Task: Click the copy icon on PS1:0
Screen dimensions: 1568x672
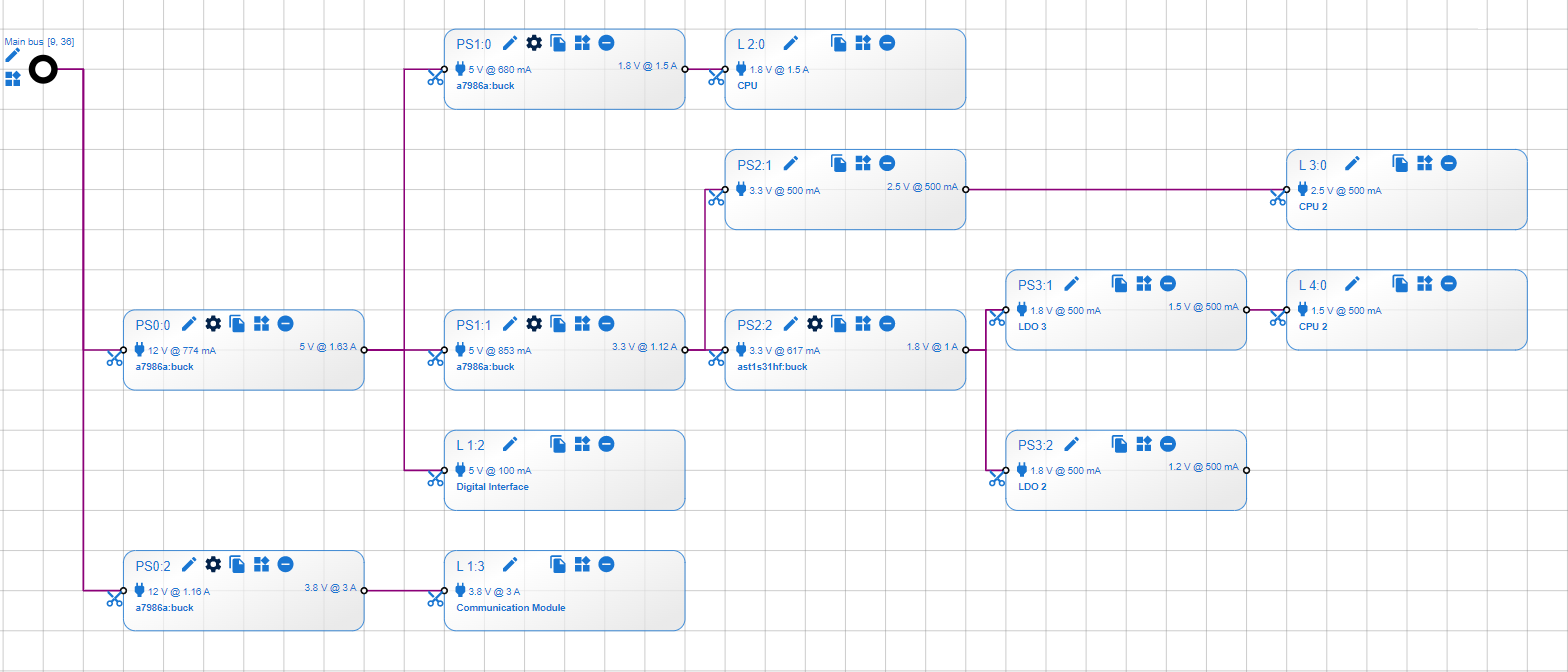Action: 558,42
